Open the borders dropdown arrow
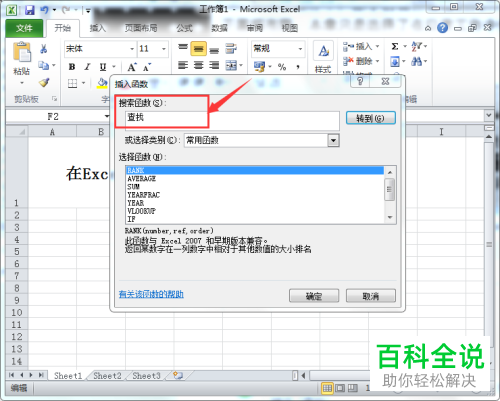 83,83
